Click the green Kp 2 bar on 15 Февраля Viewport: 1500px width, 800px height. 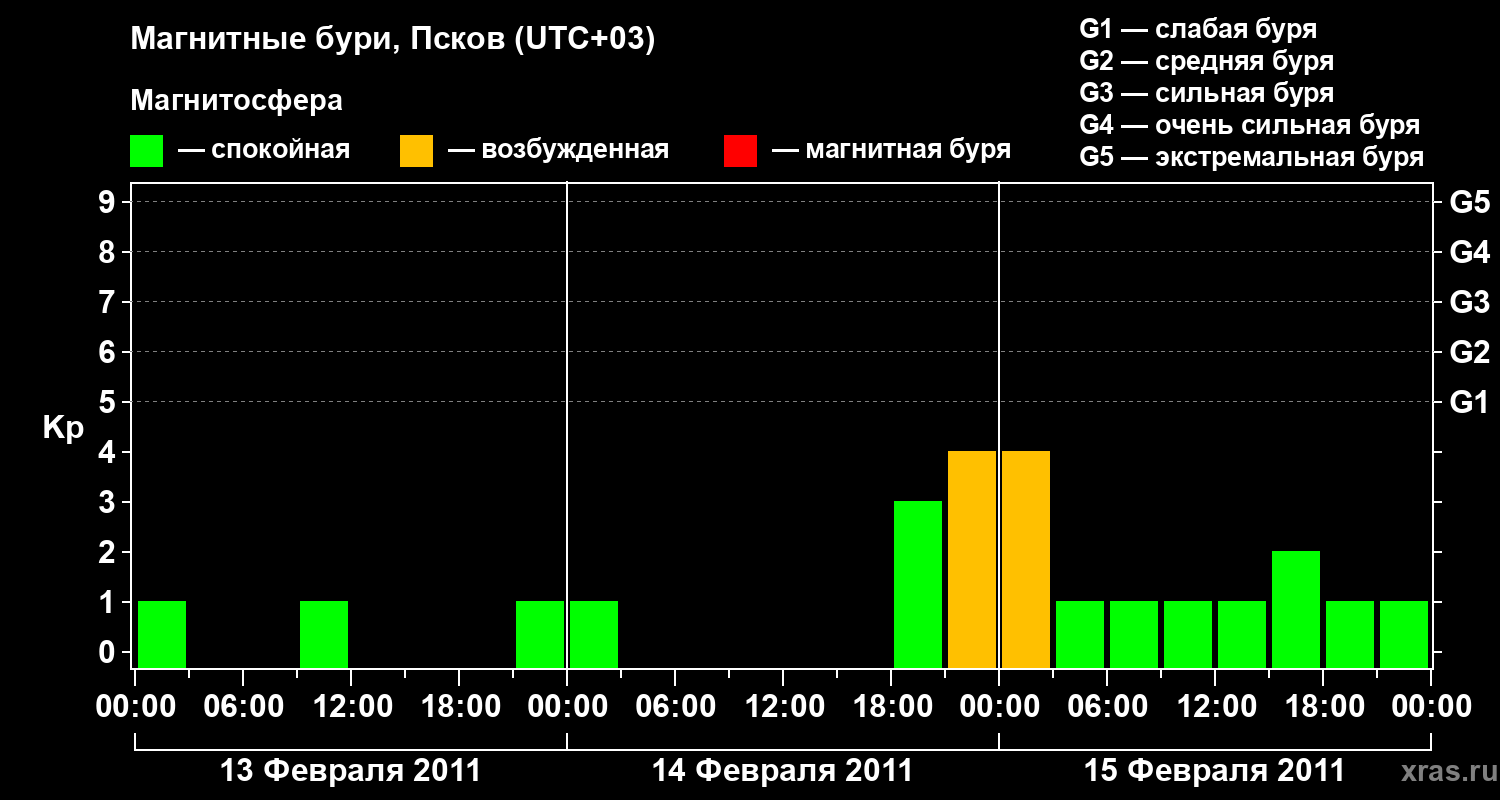1296,609
